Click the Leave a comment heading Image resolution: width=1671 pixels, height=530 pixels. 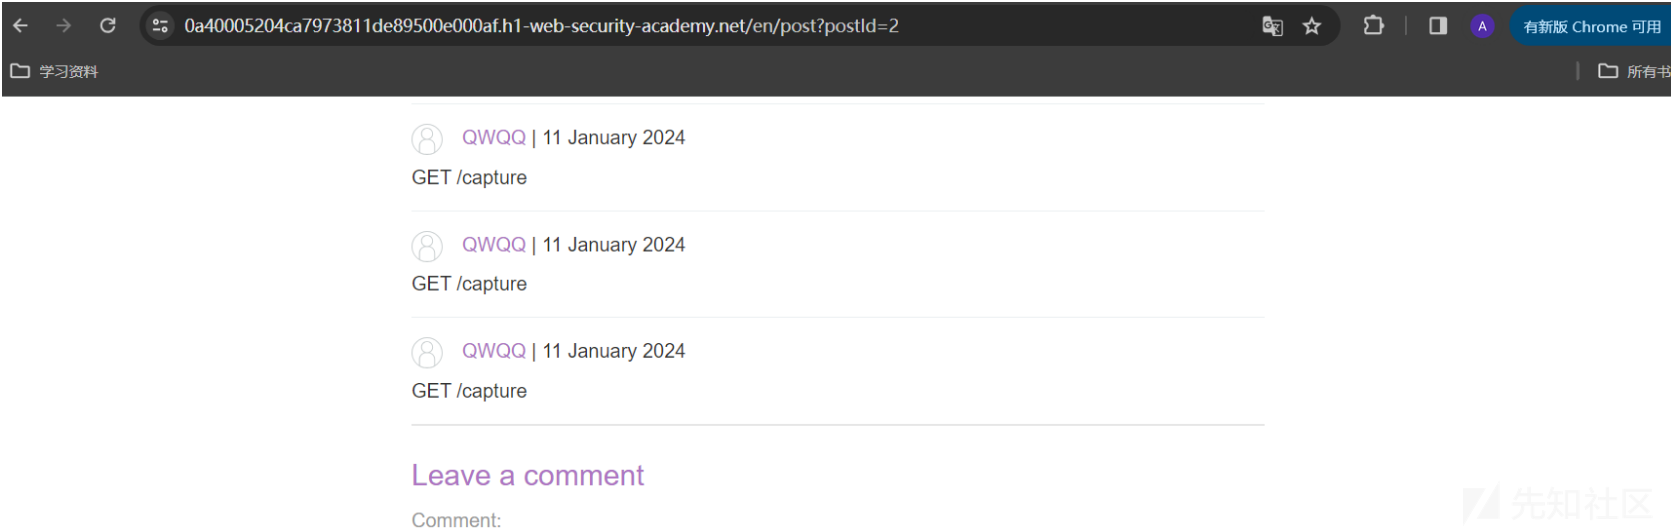[x=528, y=476]
